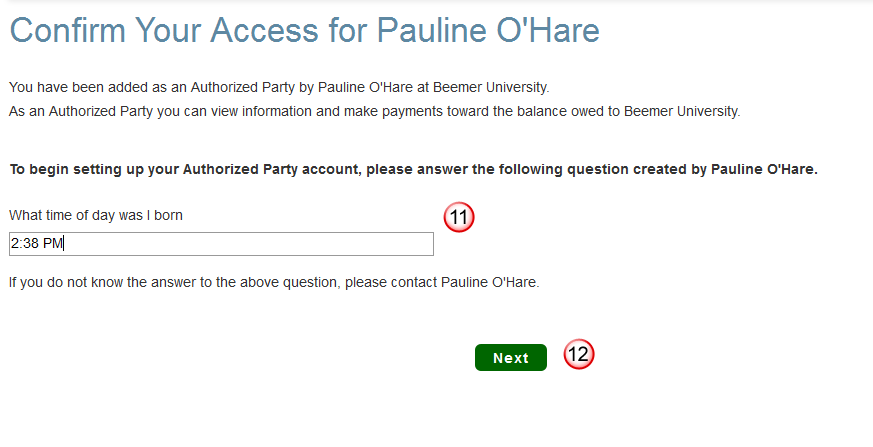Click the 'Confirm Your Access' page heading
Screen dimensions: 873x447
coord(303,31)
